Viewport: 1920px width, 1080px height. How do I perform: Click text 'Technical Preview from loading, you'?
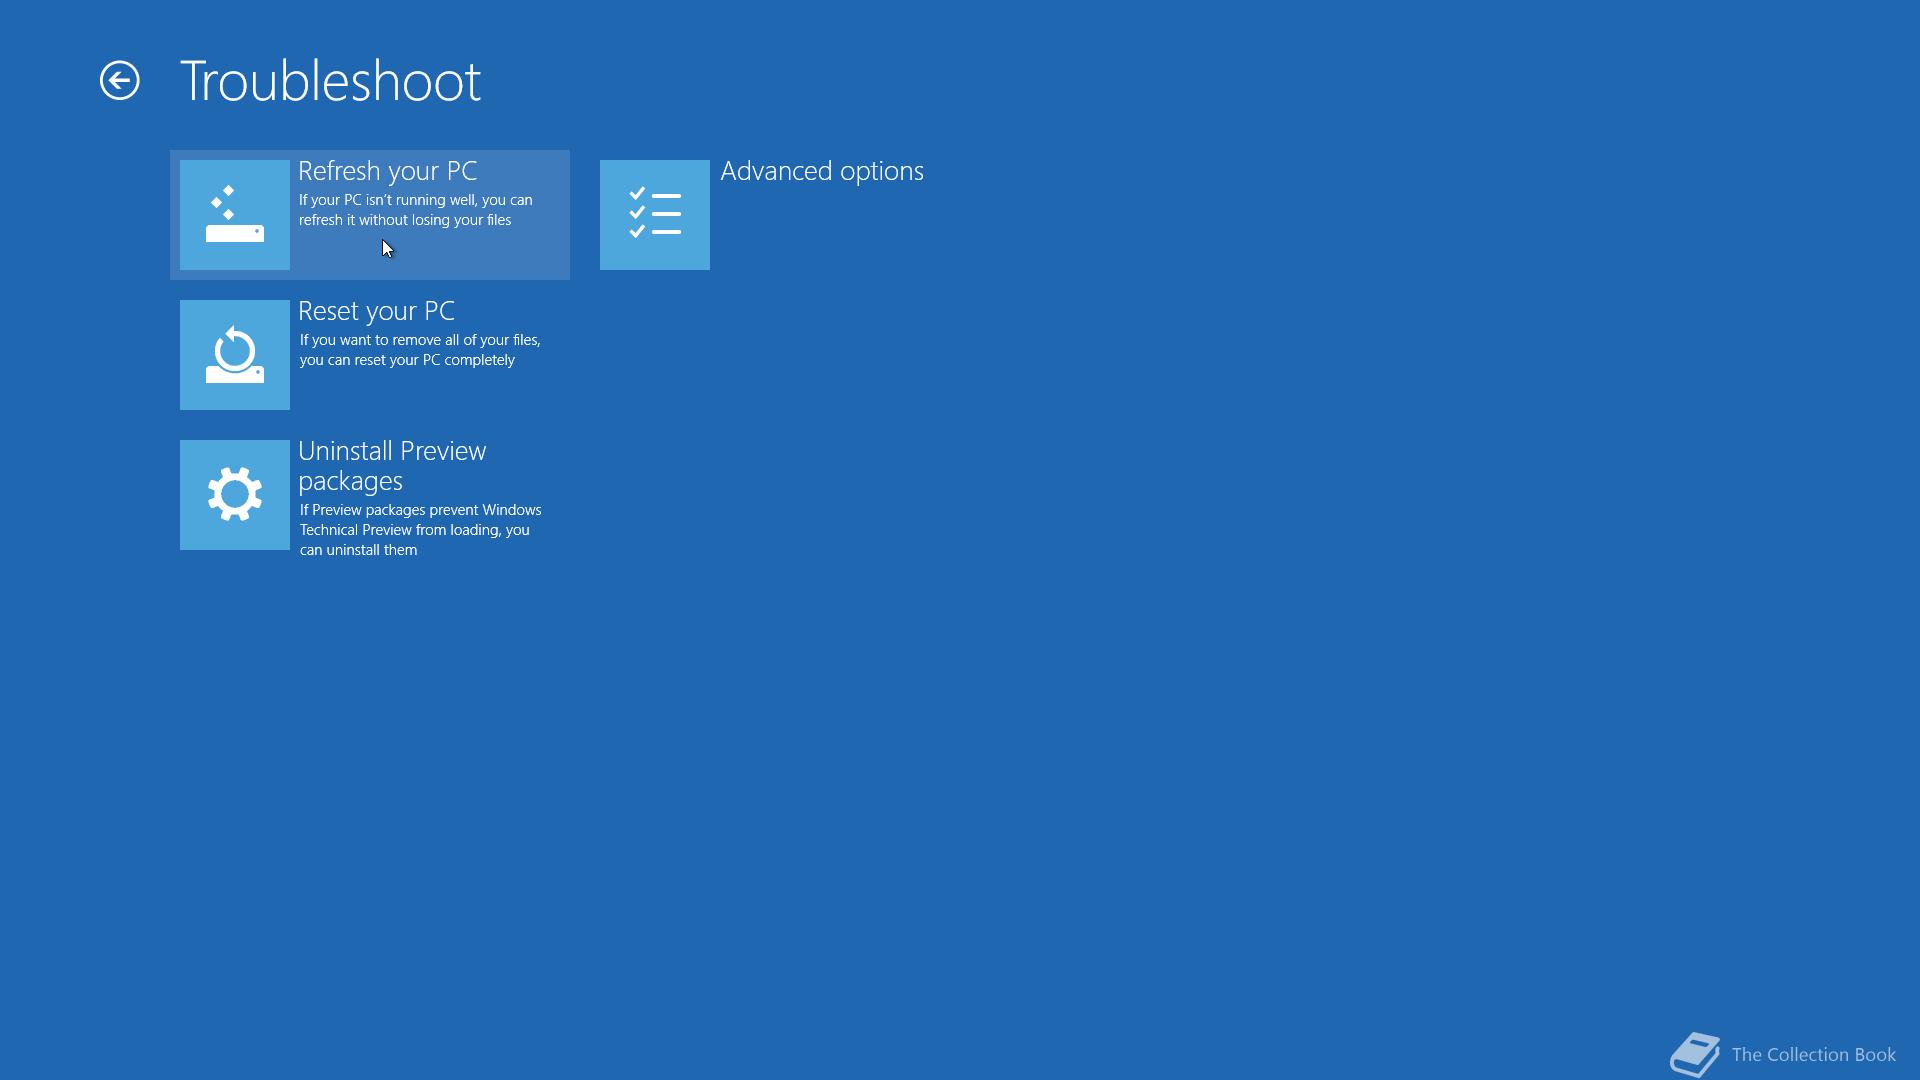[415, 530]
